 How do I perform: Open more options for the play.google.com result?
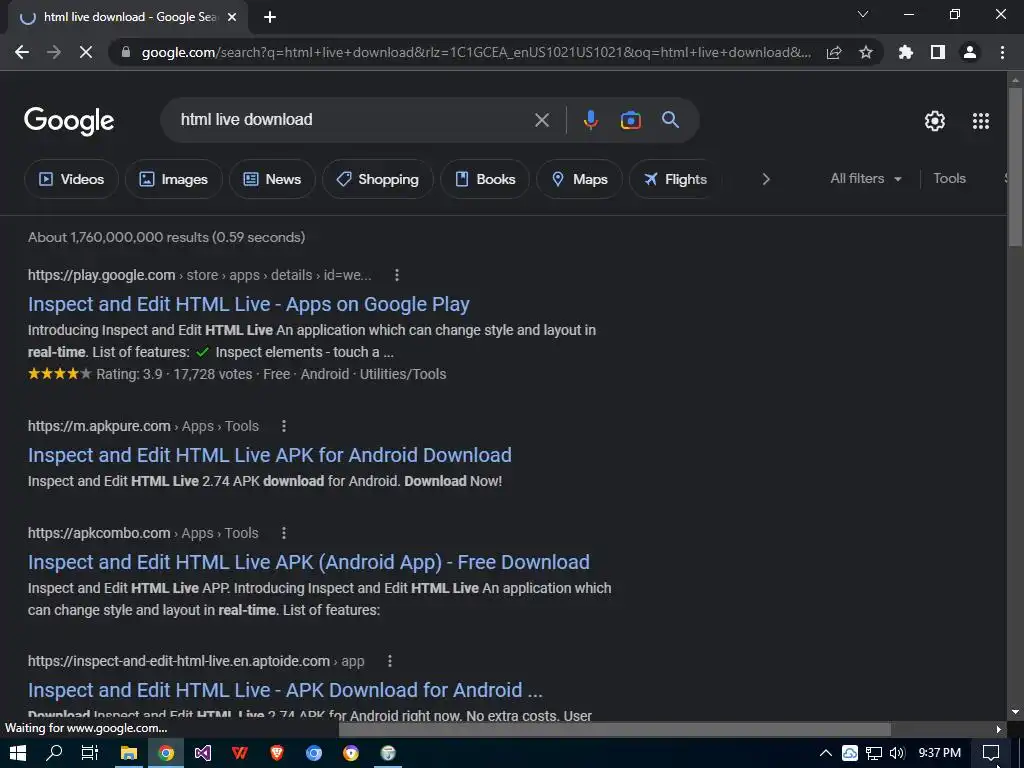tap(396, 275)
